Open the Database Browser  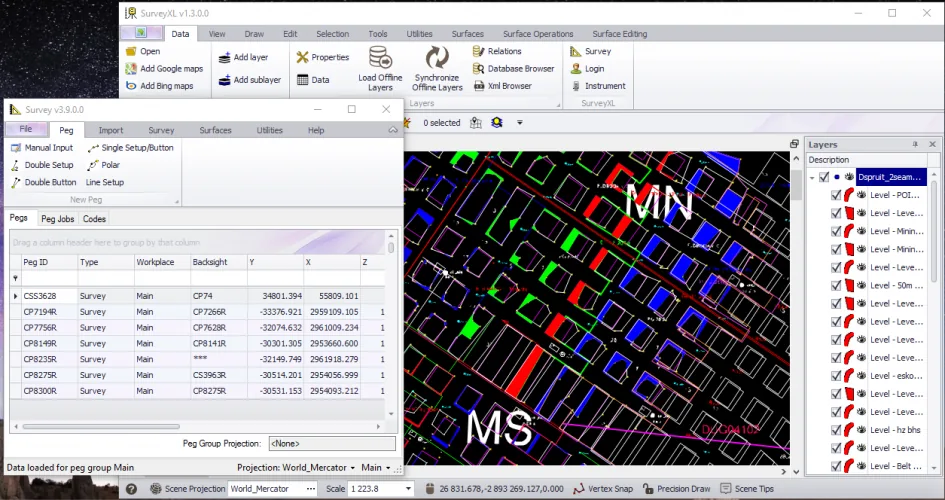tap(513, 69)
